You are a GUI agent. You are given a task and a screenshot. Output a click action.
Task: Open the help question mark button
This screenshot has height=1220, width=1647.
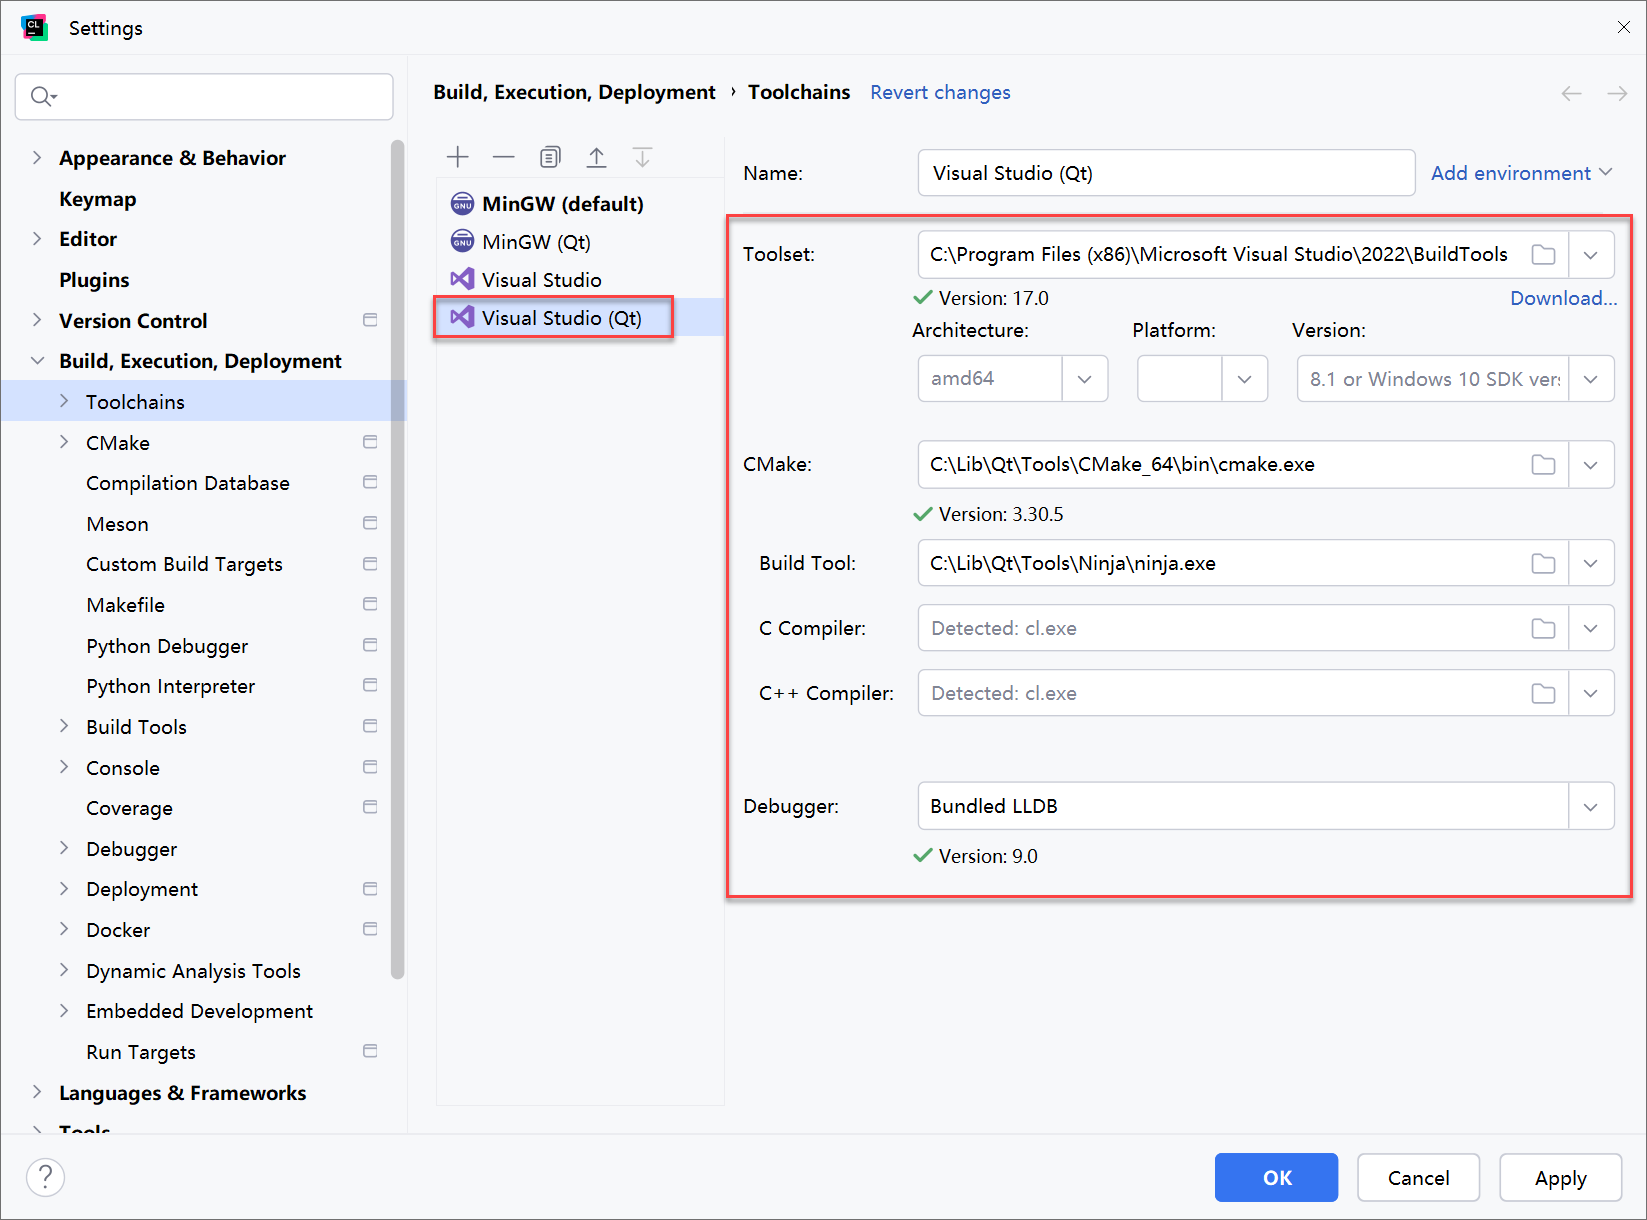coord(45,1177)
